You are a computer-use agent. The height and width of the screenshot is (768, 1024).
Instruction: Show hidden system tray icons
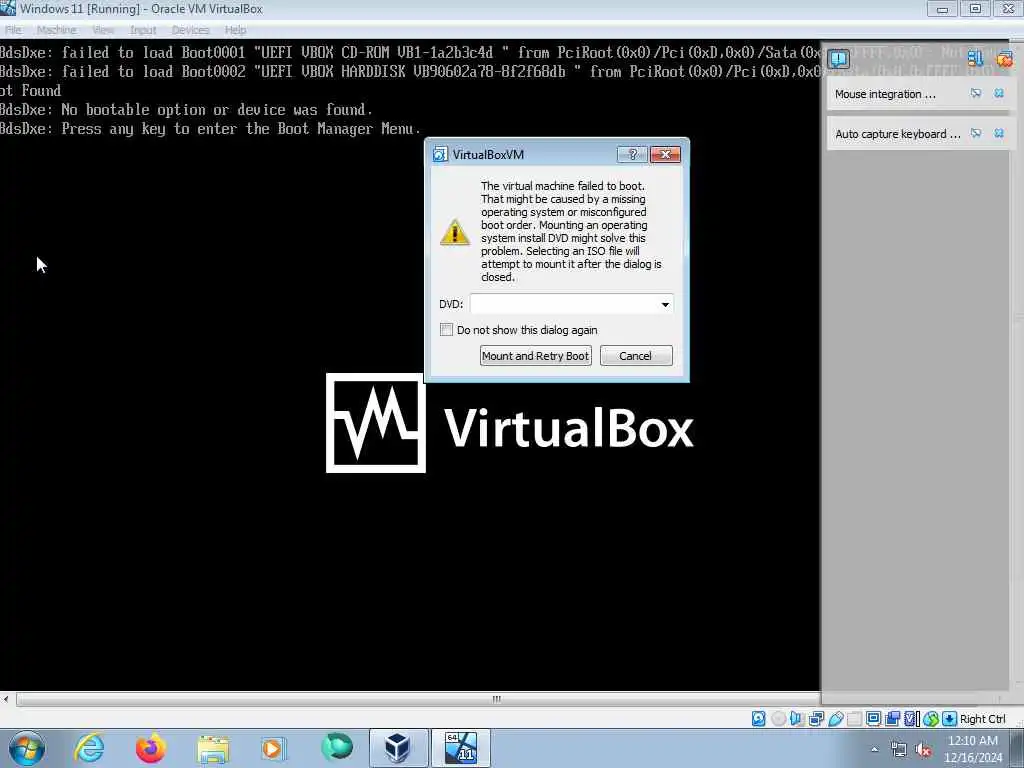point(874,749)
